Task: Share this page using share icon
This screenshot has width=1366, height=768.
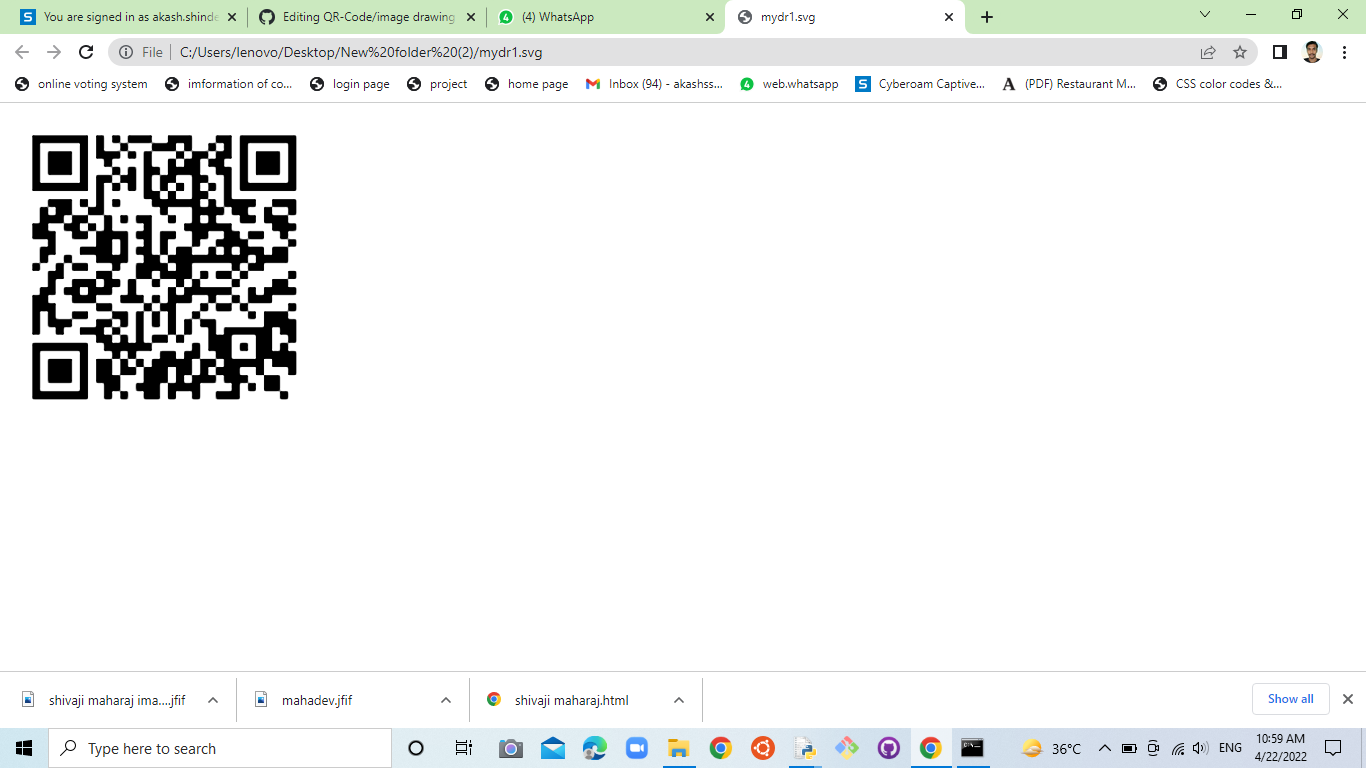Action: click(x=1208, y=52)
